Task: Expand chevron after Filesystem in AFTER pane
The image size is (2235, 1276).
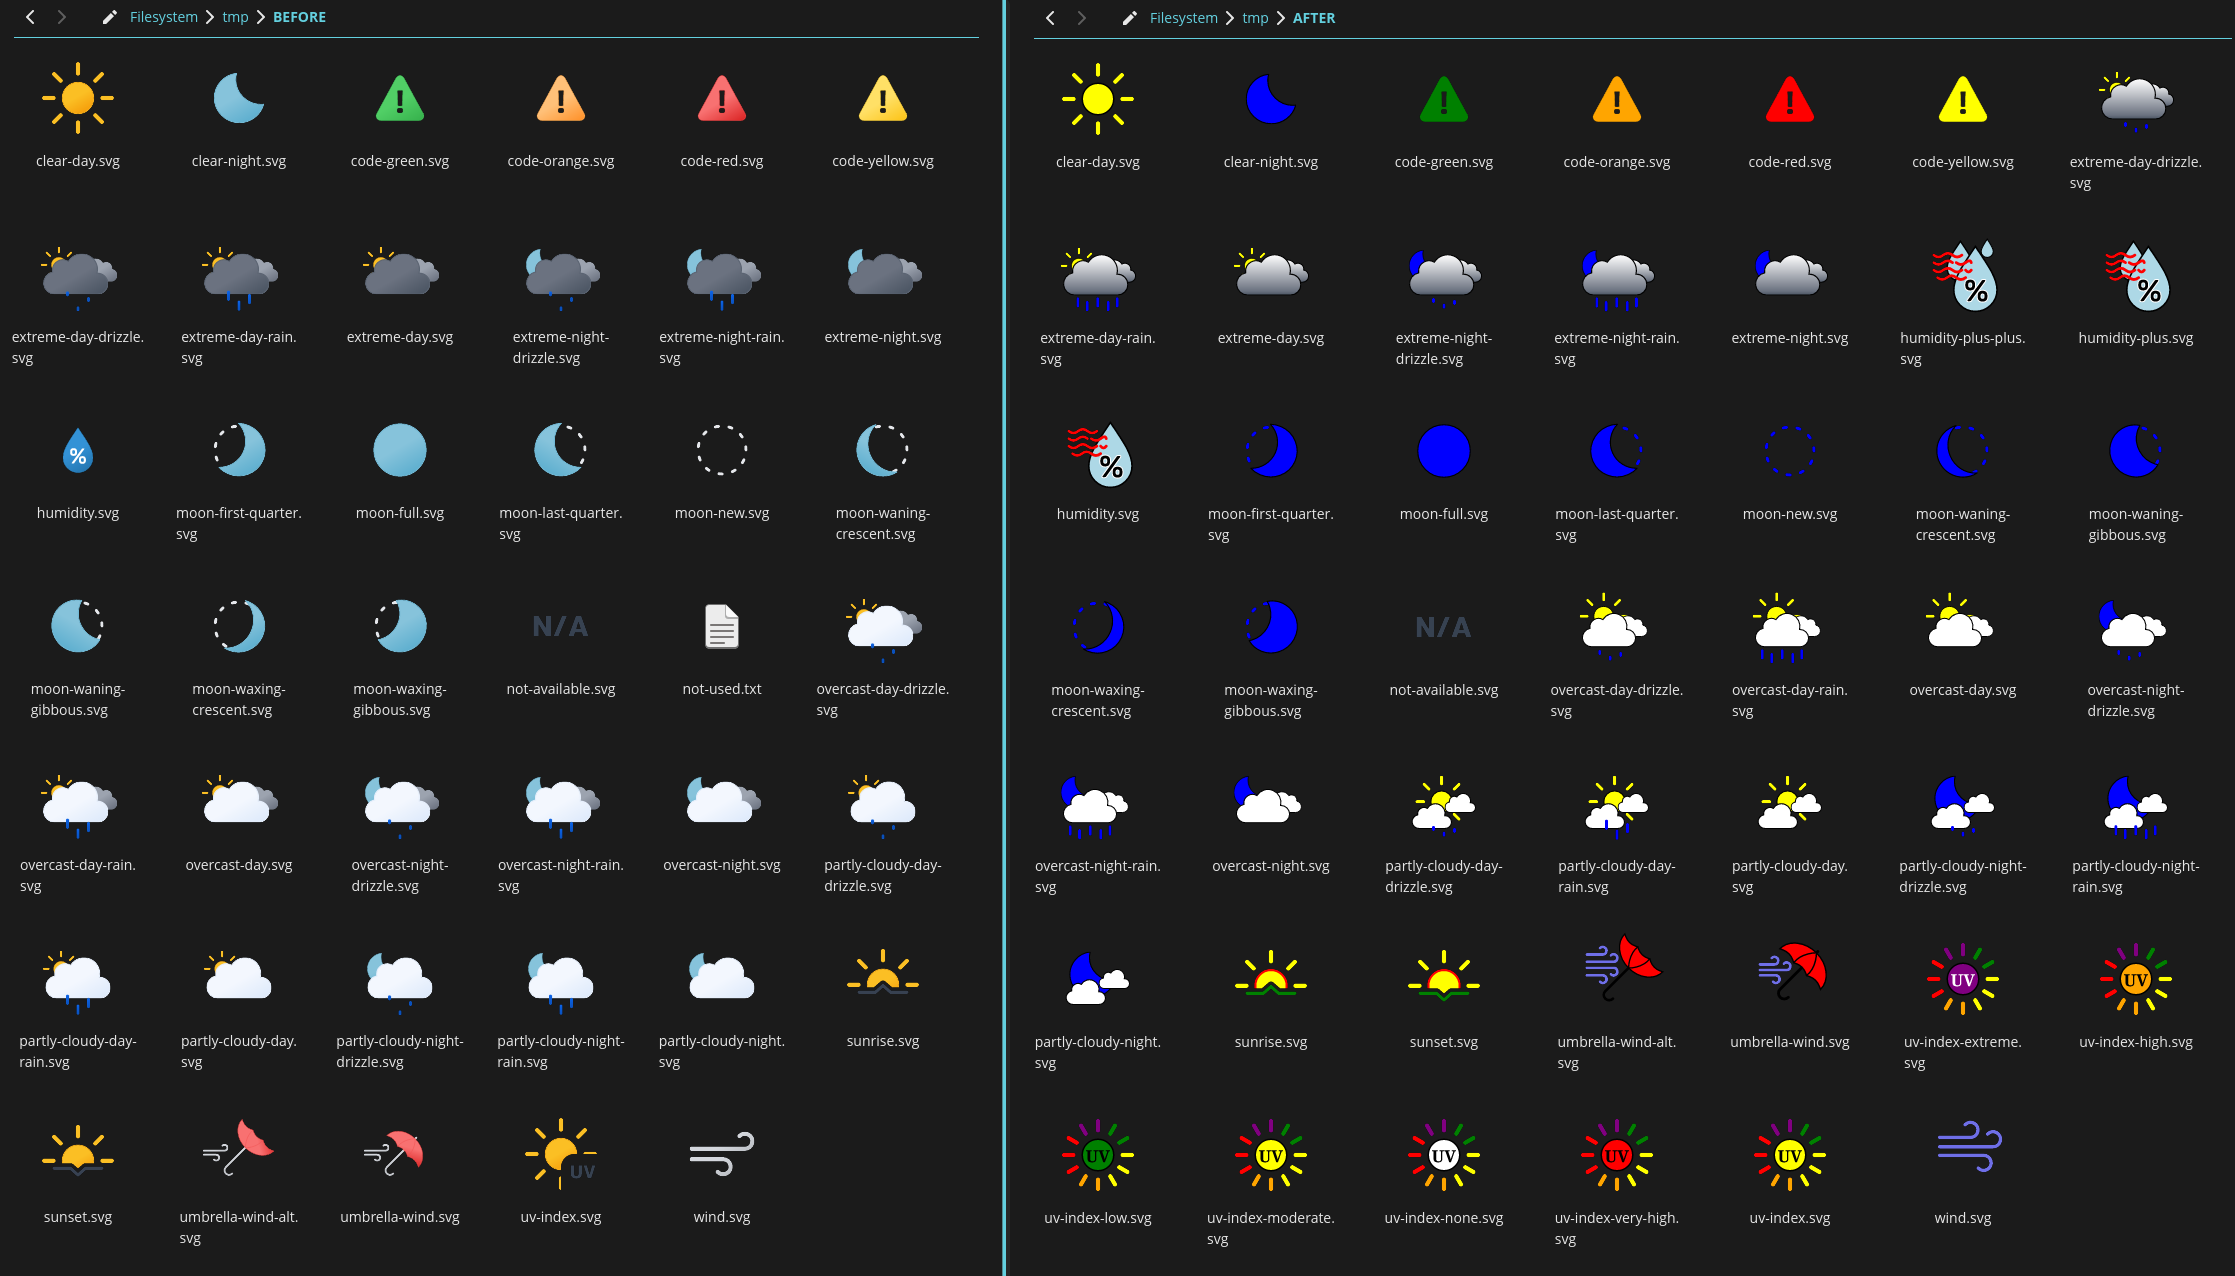Action: (1230, 18)
